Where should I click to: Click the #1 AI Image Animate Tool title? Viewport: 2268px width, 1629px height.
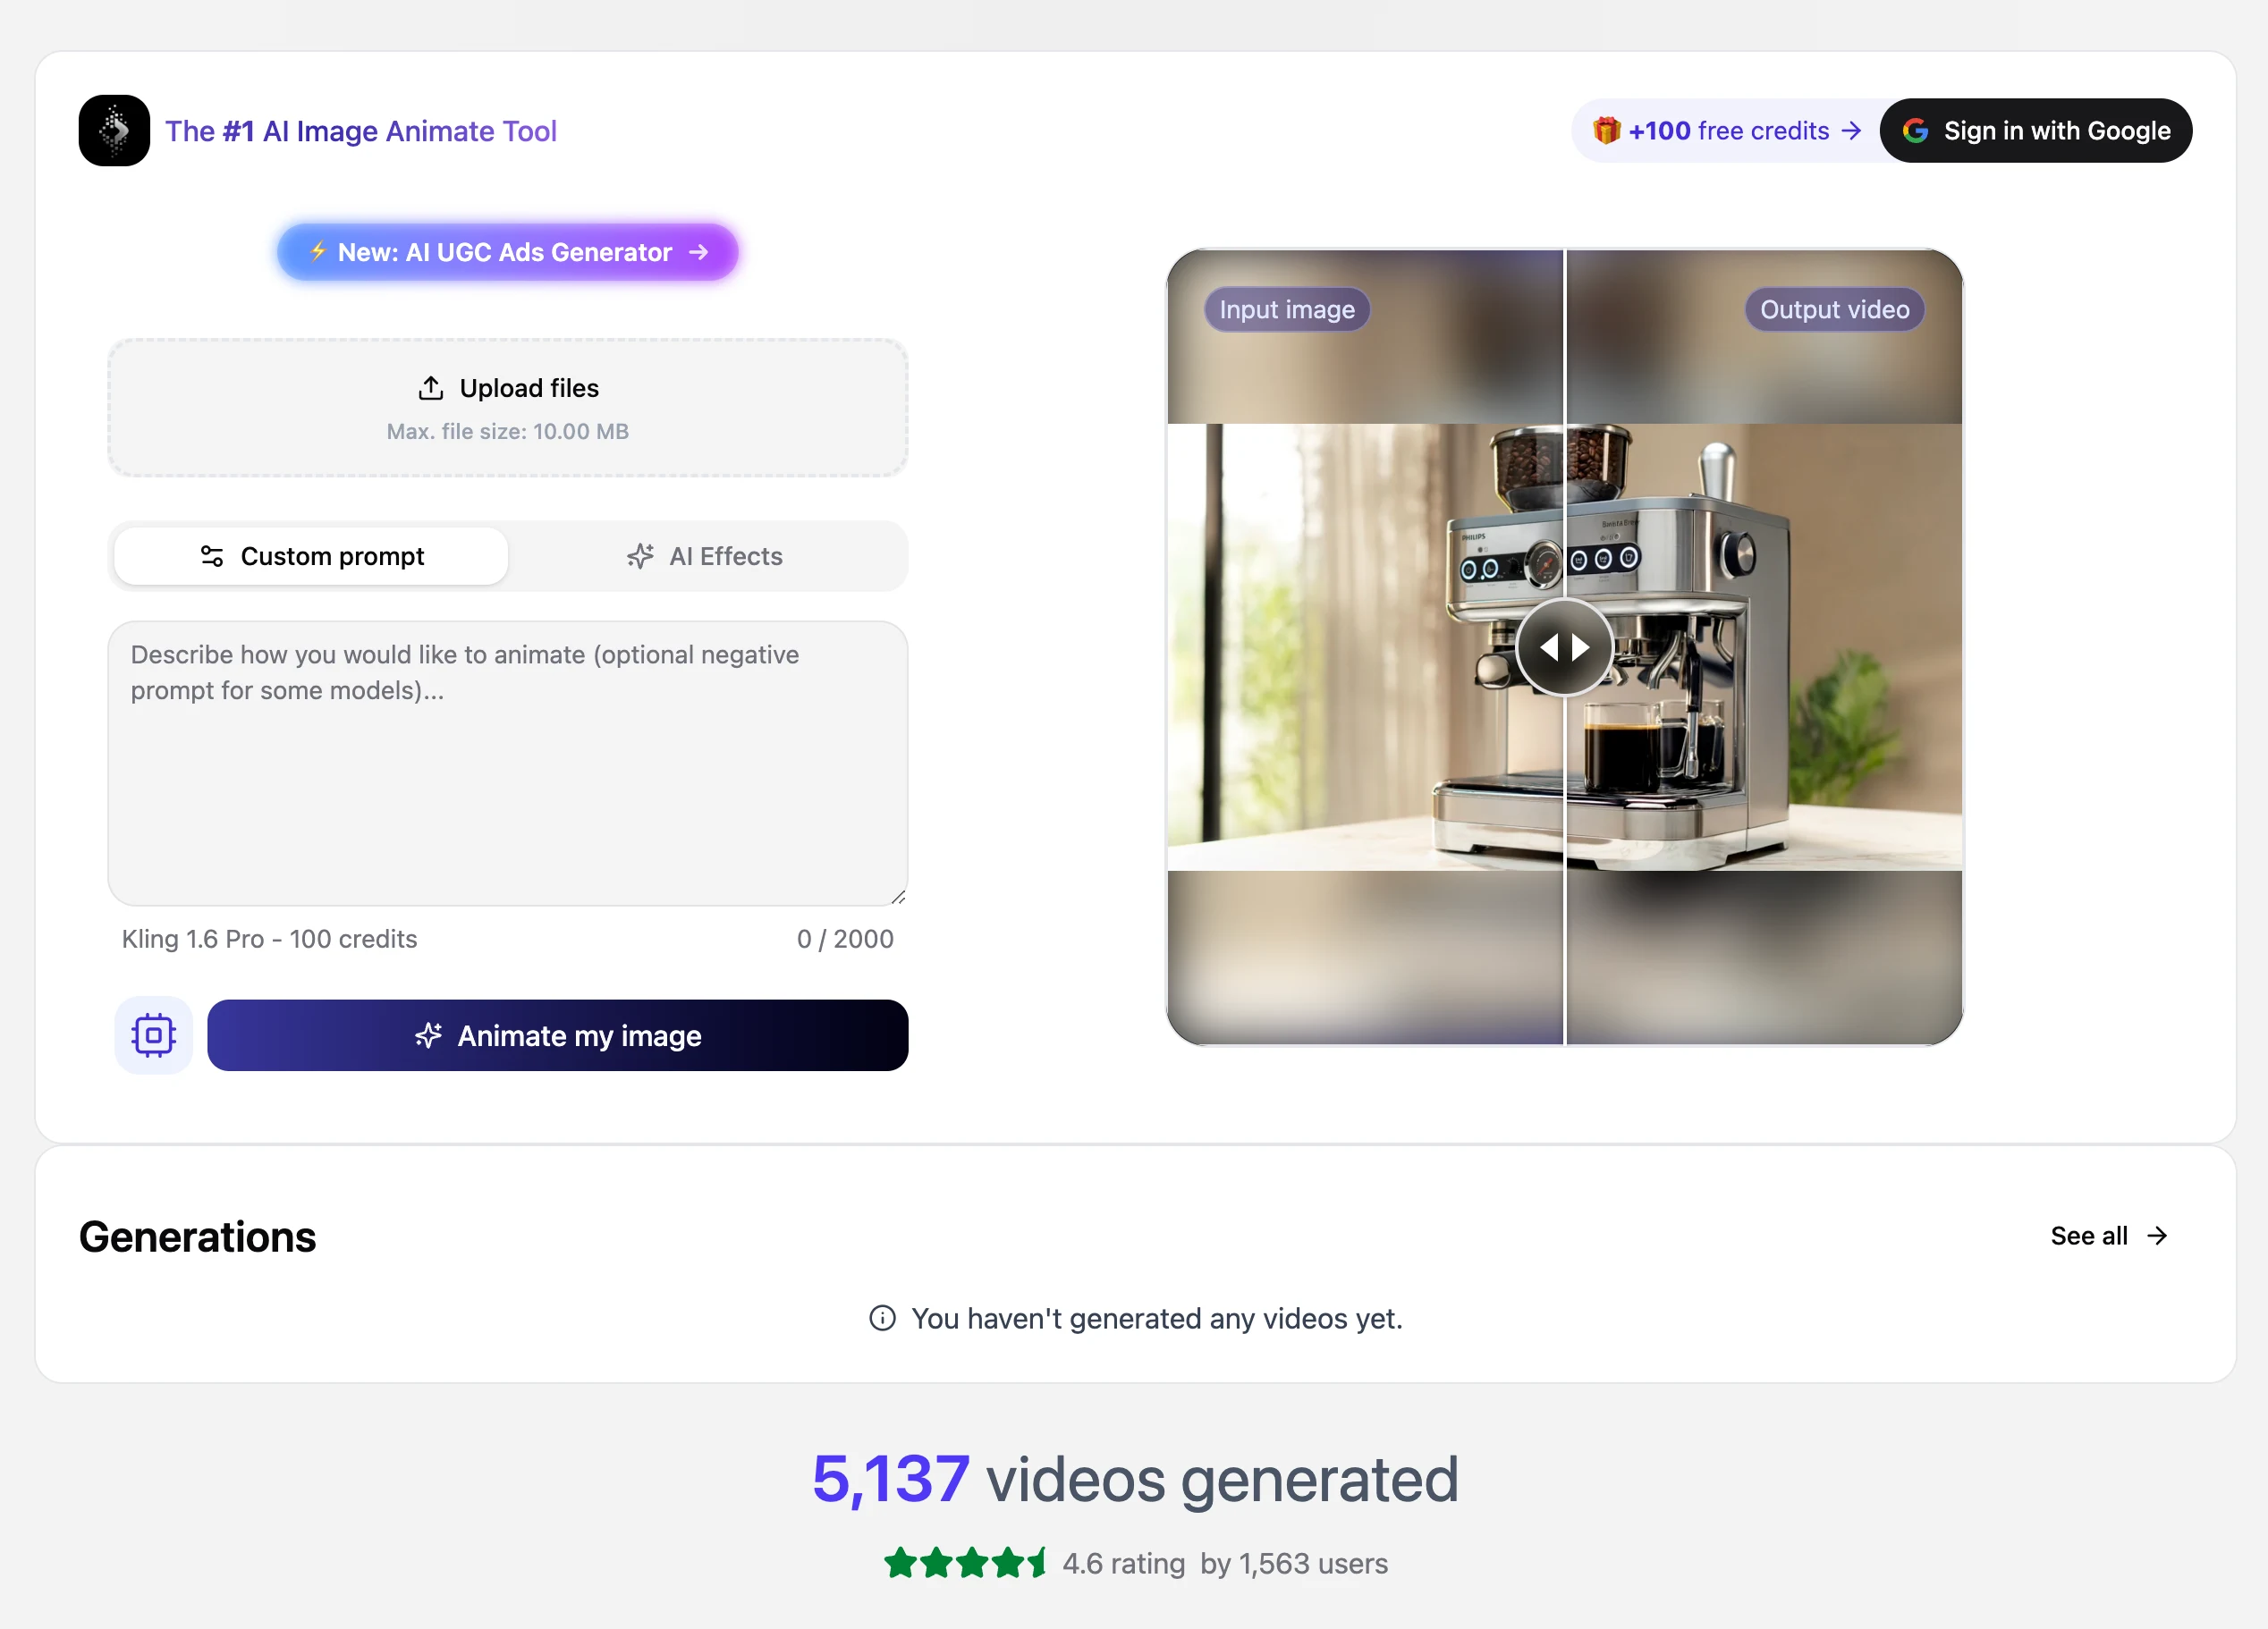click(361, 131)
